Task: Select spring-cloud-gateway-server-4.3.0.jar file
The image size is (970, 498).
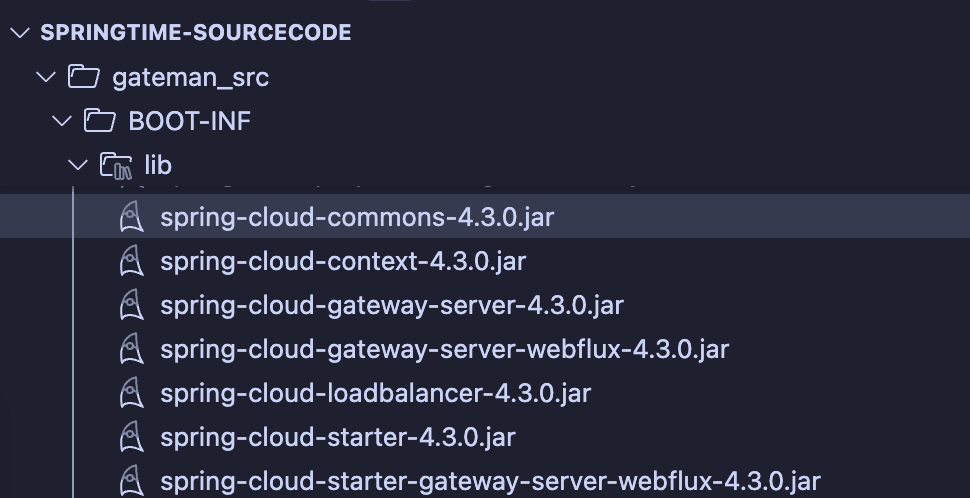Action: 391,305
